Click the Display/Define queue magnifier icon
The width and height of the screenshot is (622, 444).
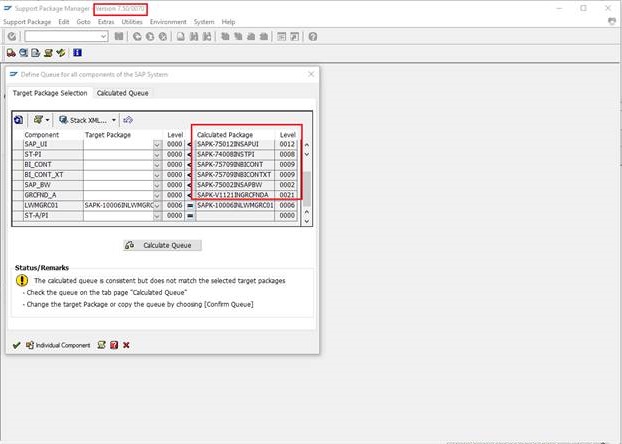tap(23, 53)
